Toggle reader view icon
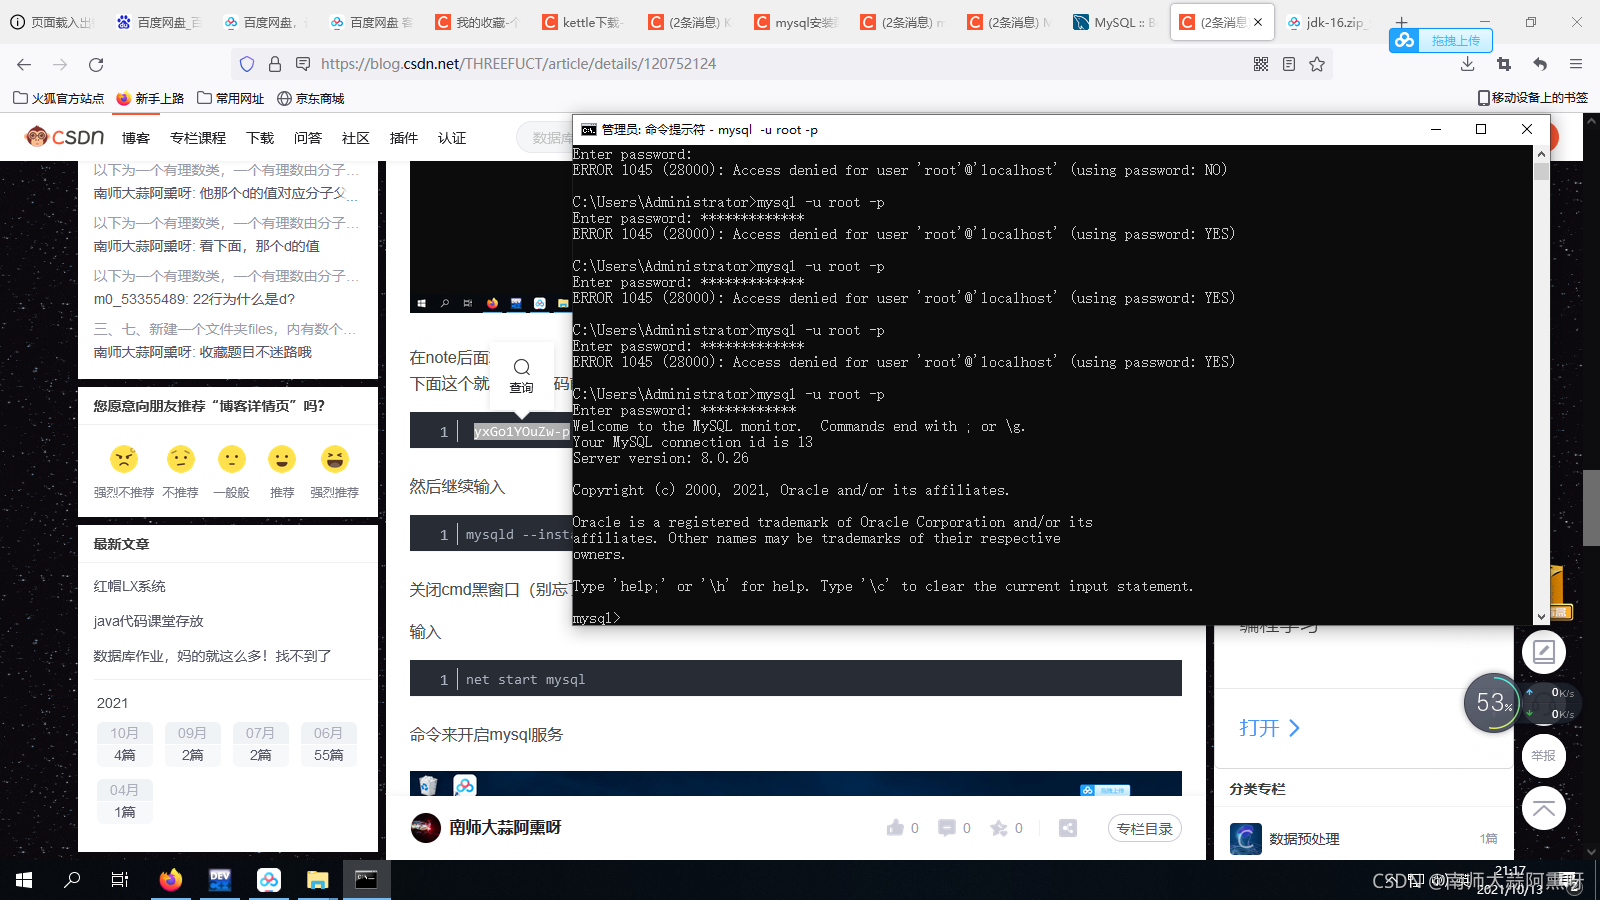 pyautogui.click(x=1289, y=64)
